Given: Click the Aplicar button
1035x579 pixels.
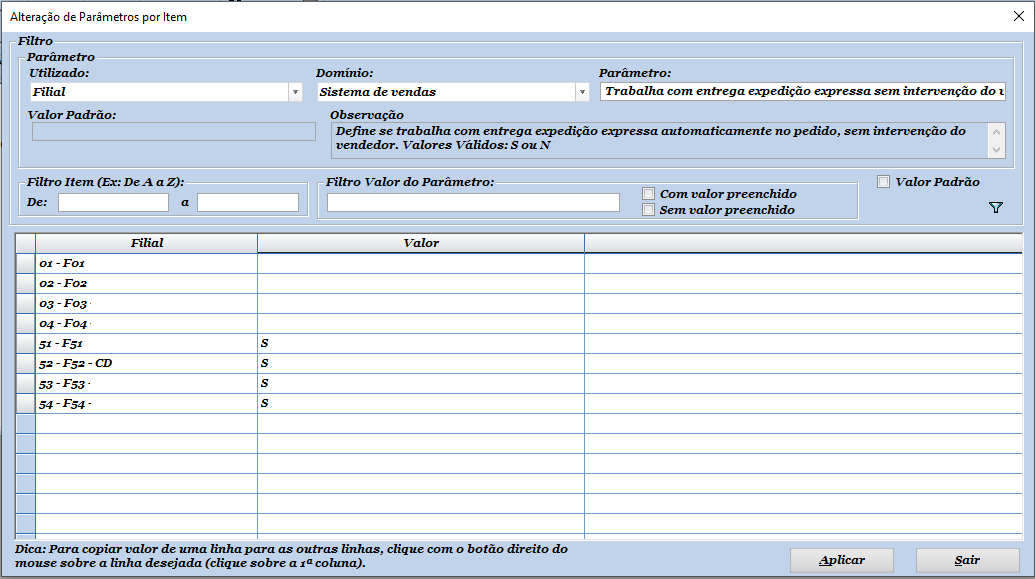Looking at the screenshot, I should click(x=842, y=560).
